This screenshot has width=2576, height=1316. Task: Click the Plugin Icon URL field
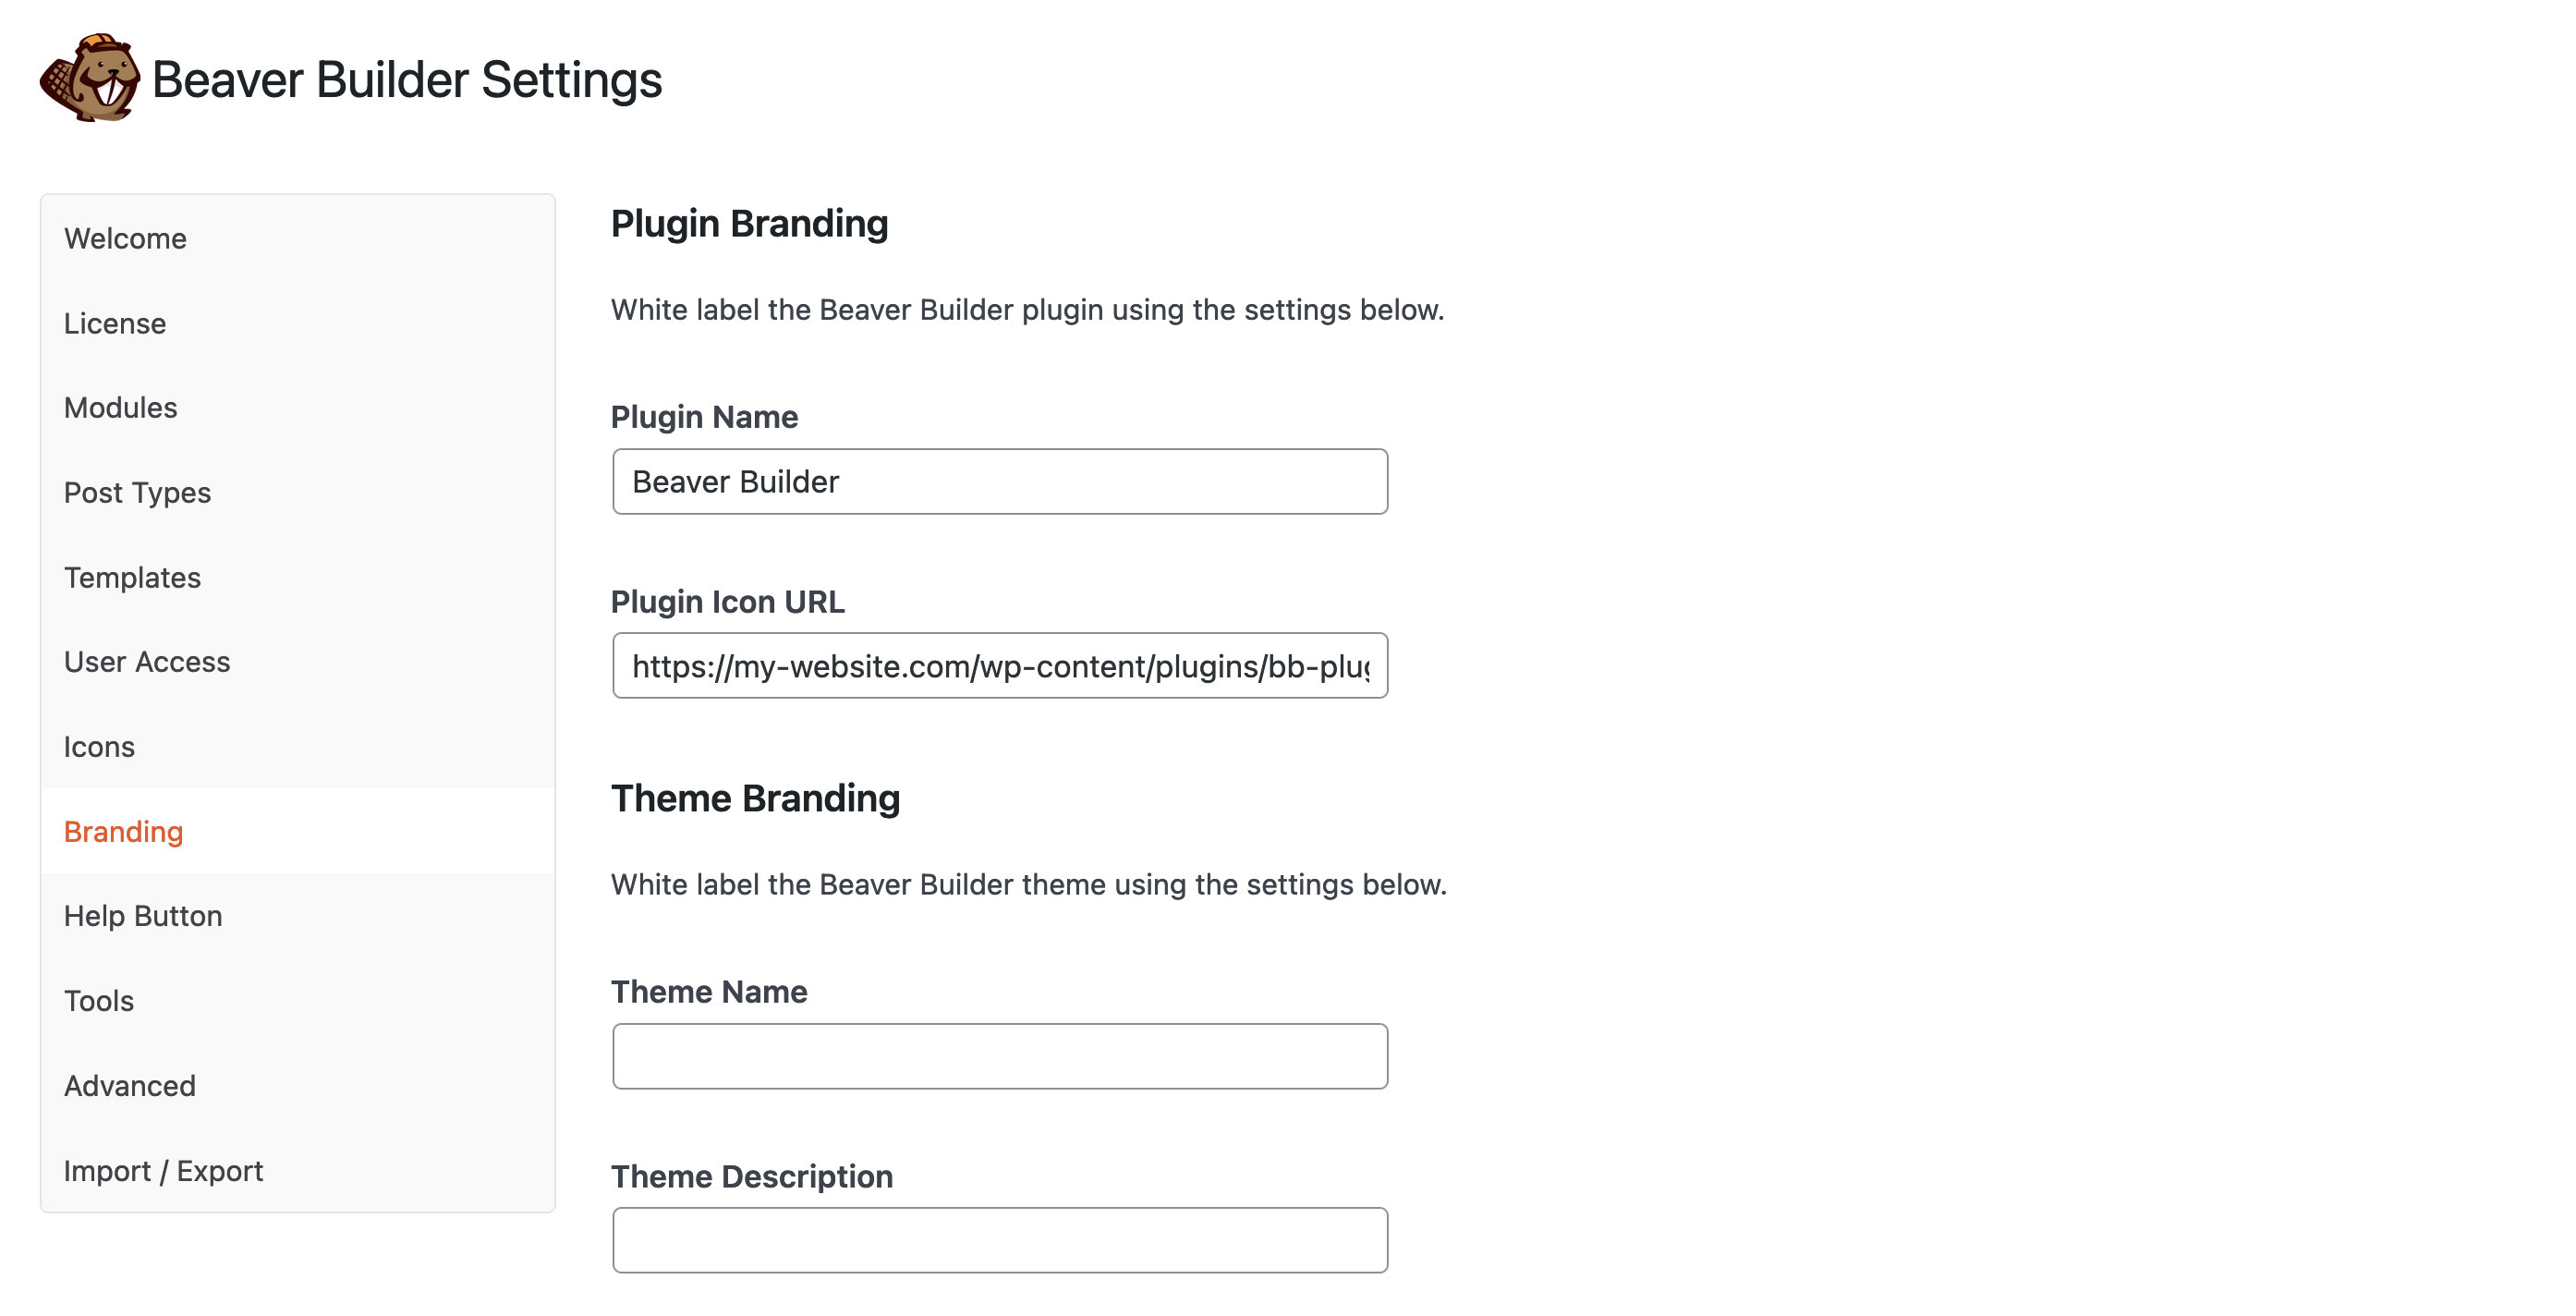(x=1001, y=664)
